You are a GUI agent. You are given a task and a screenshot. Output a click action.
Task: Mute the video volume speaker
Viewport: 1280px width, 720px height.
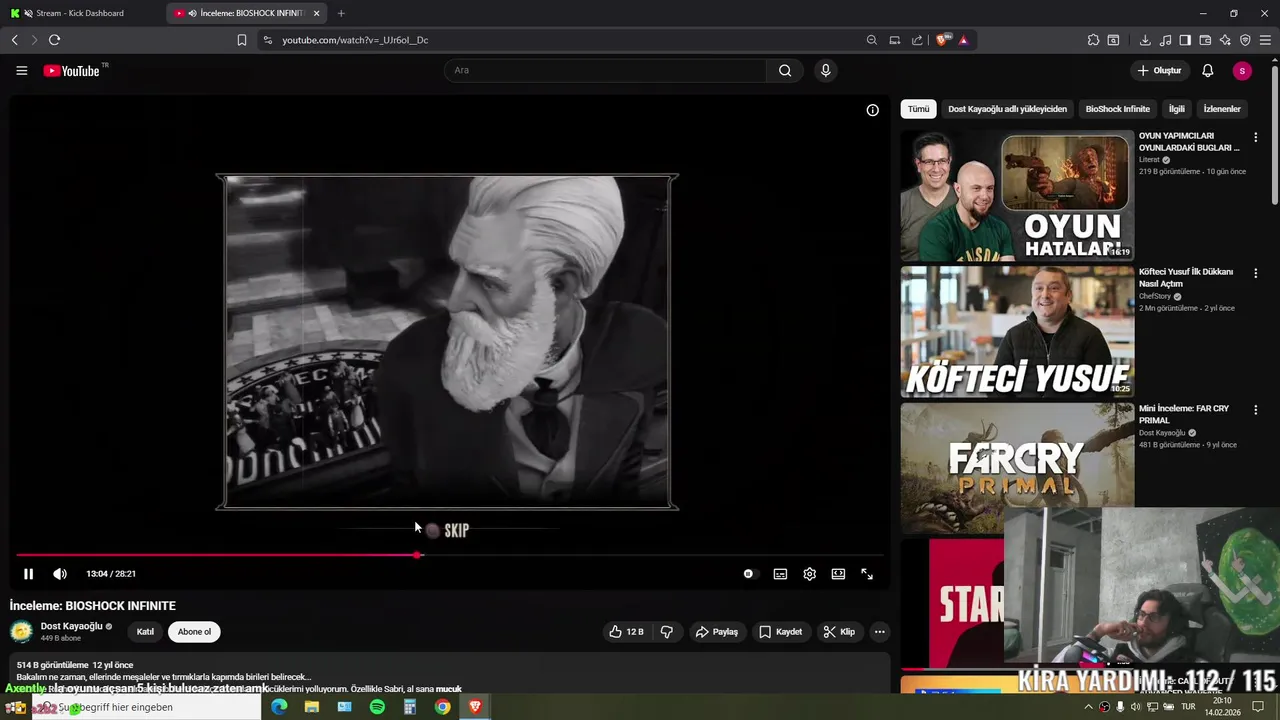pyautogui.click(x=60, y=574)
